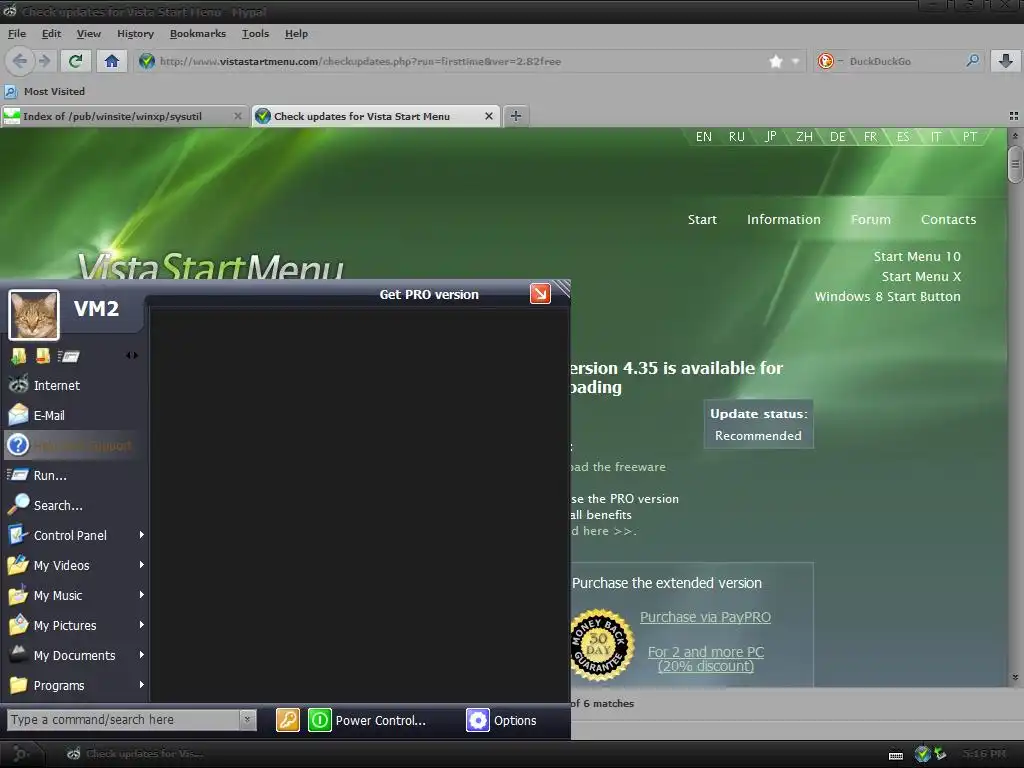Click the Purchase via PayPRO link
The width and height of the screenshot is (1024, 768).
pyautogui.click(x=705, y=617)
